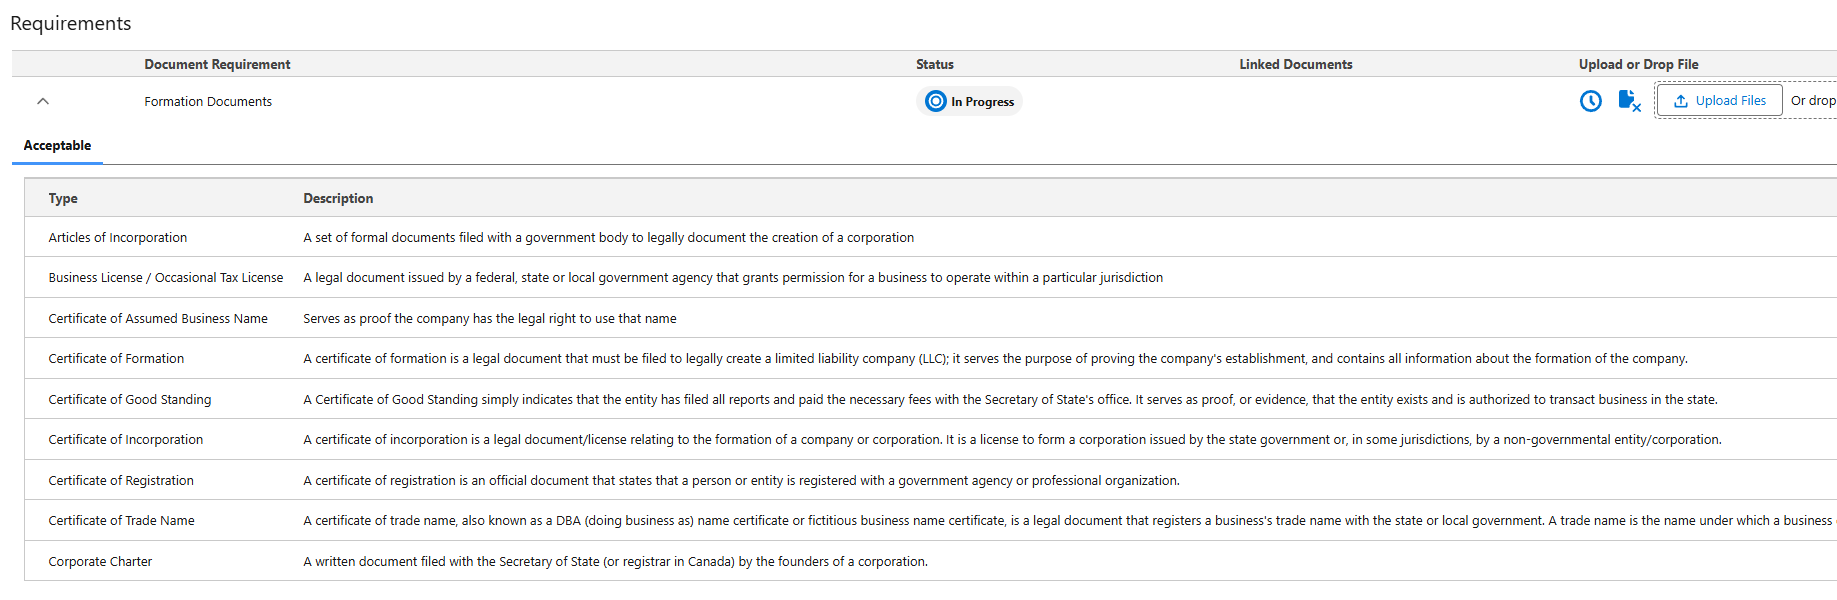The height and width of the screenshot is (600, 1837).
Task: Select the Articles of Incorporation row
Action: [118, 238]
